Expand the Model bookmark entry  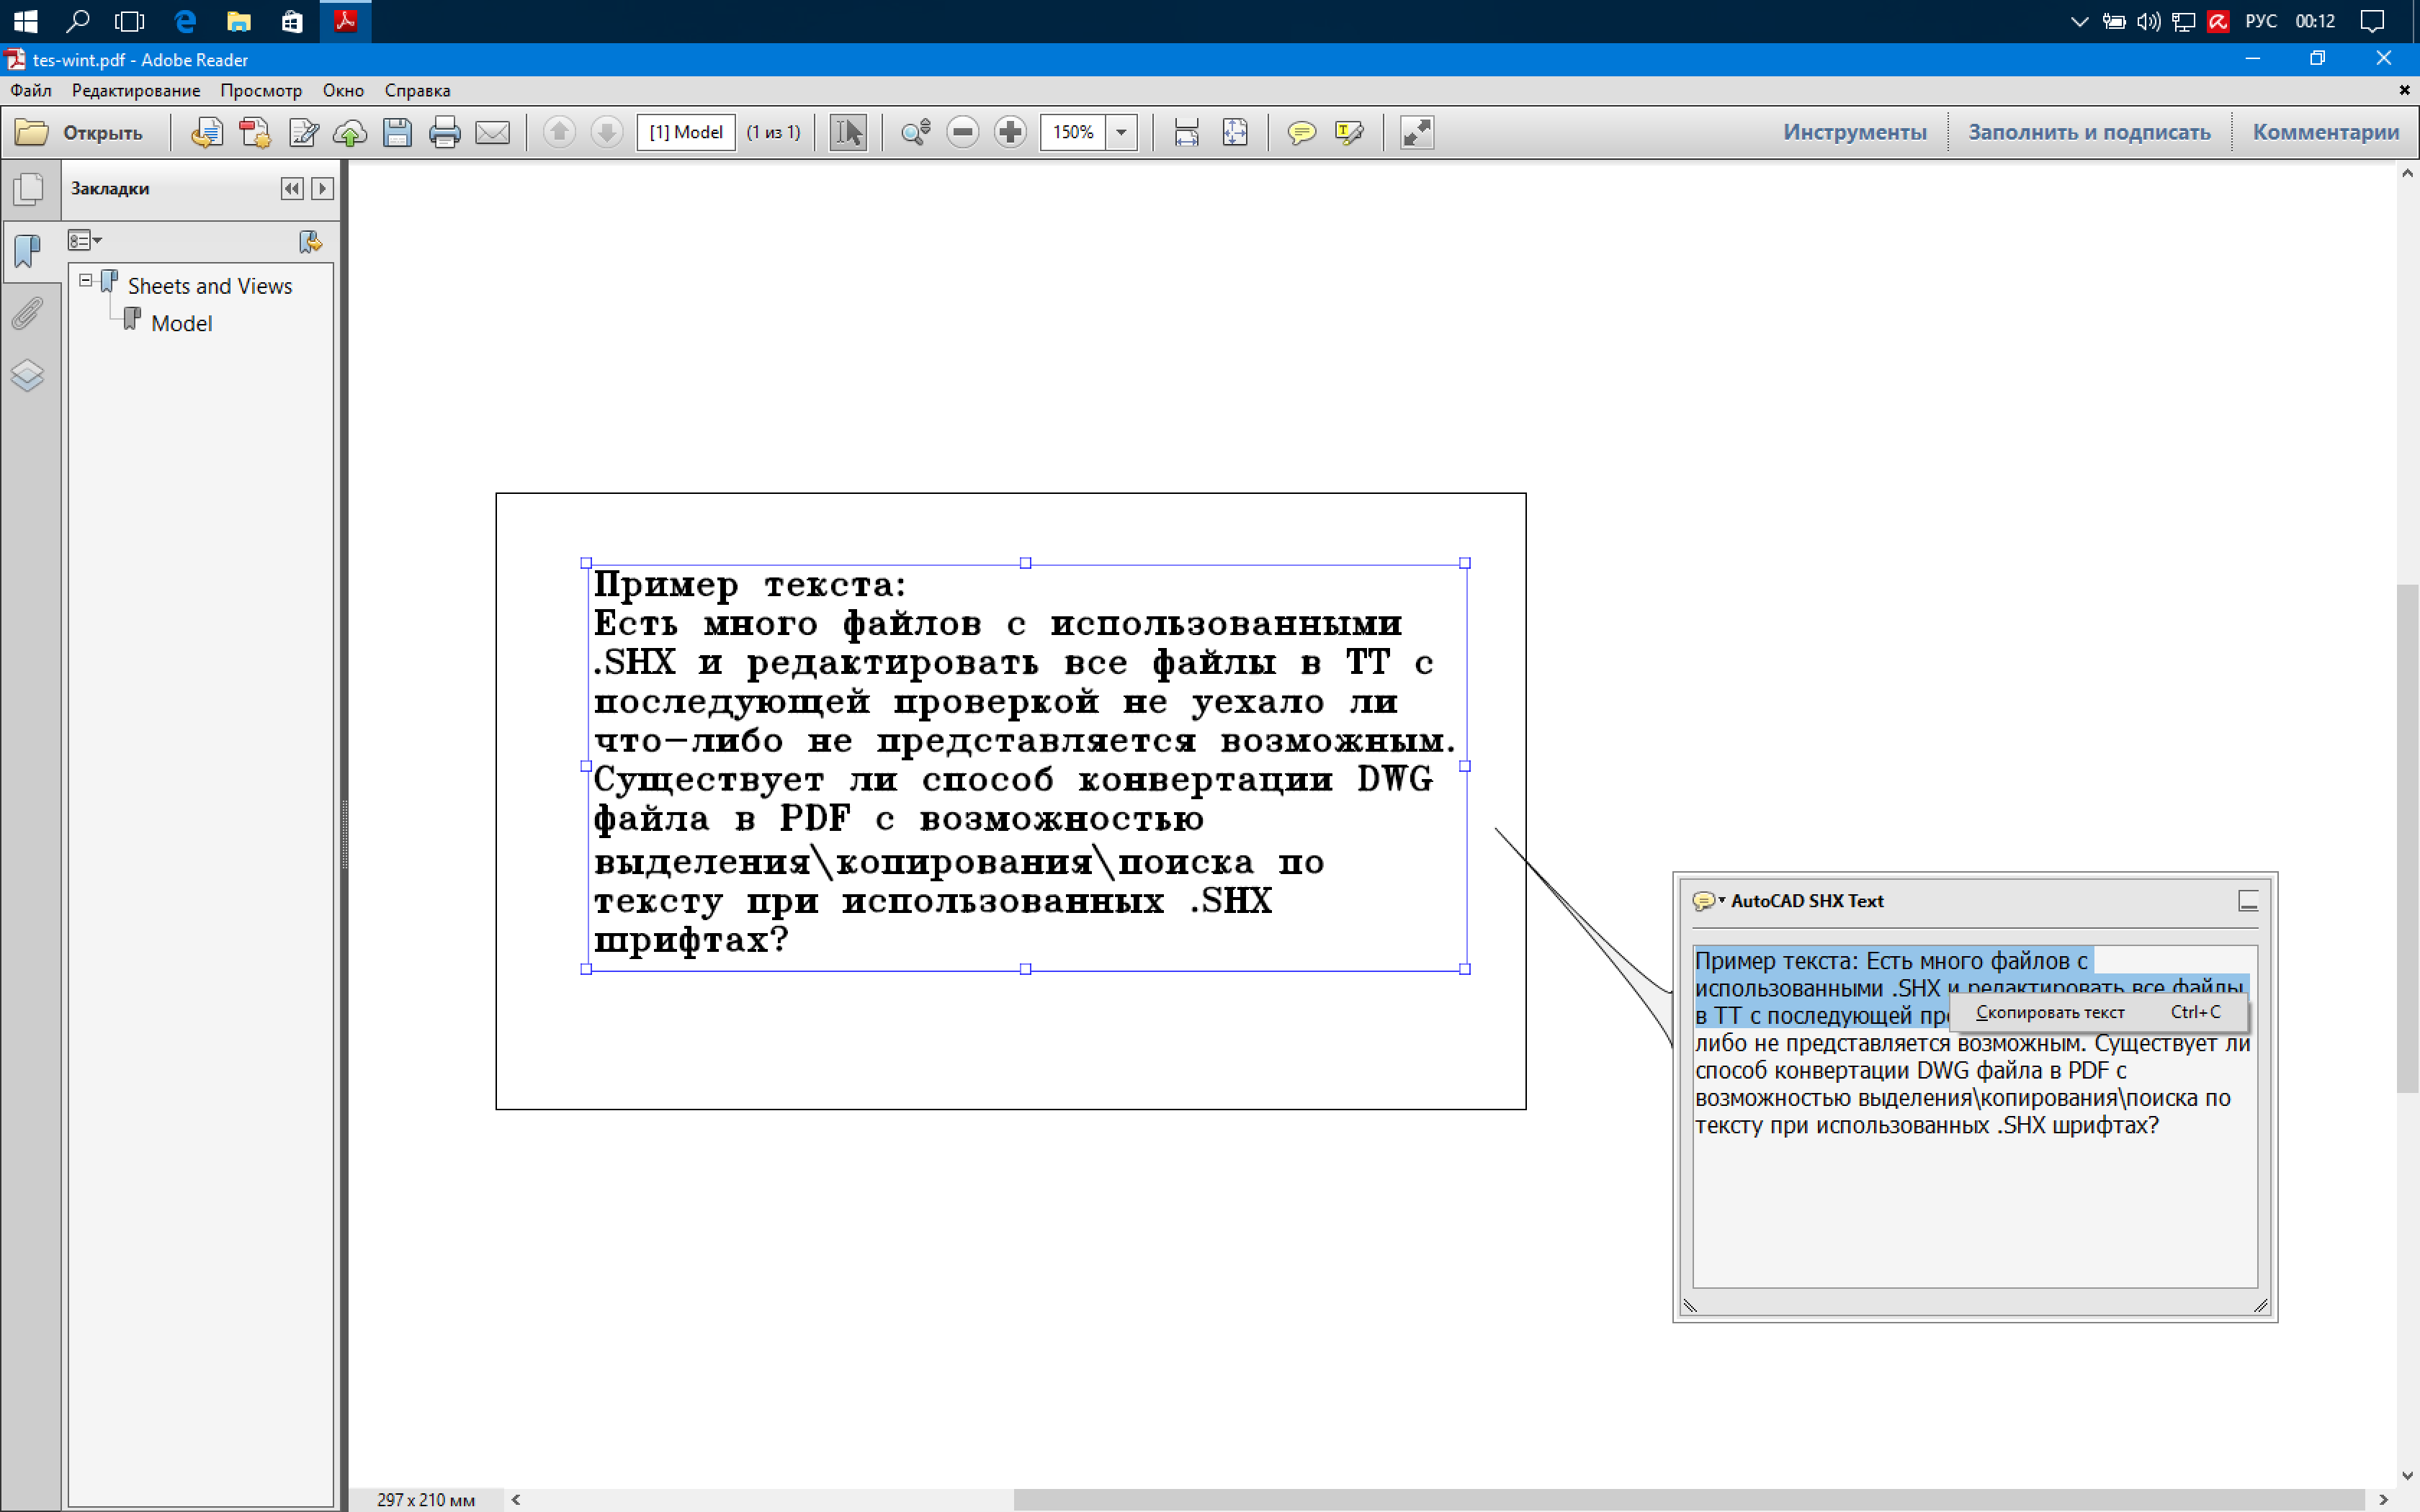[183, 323]
